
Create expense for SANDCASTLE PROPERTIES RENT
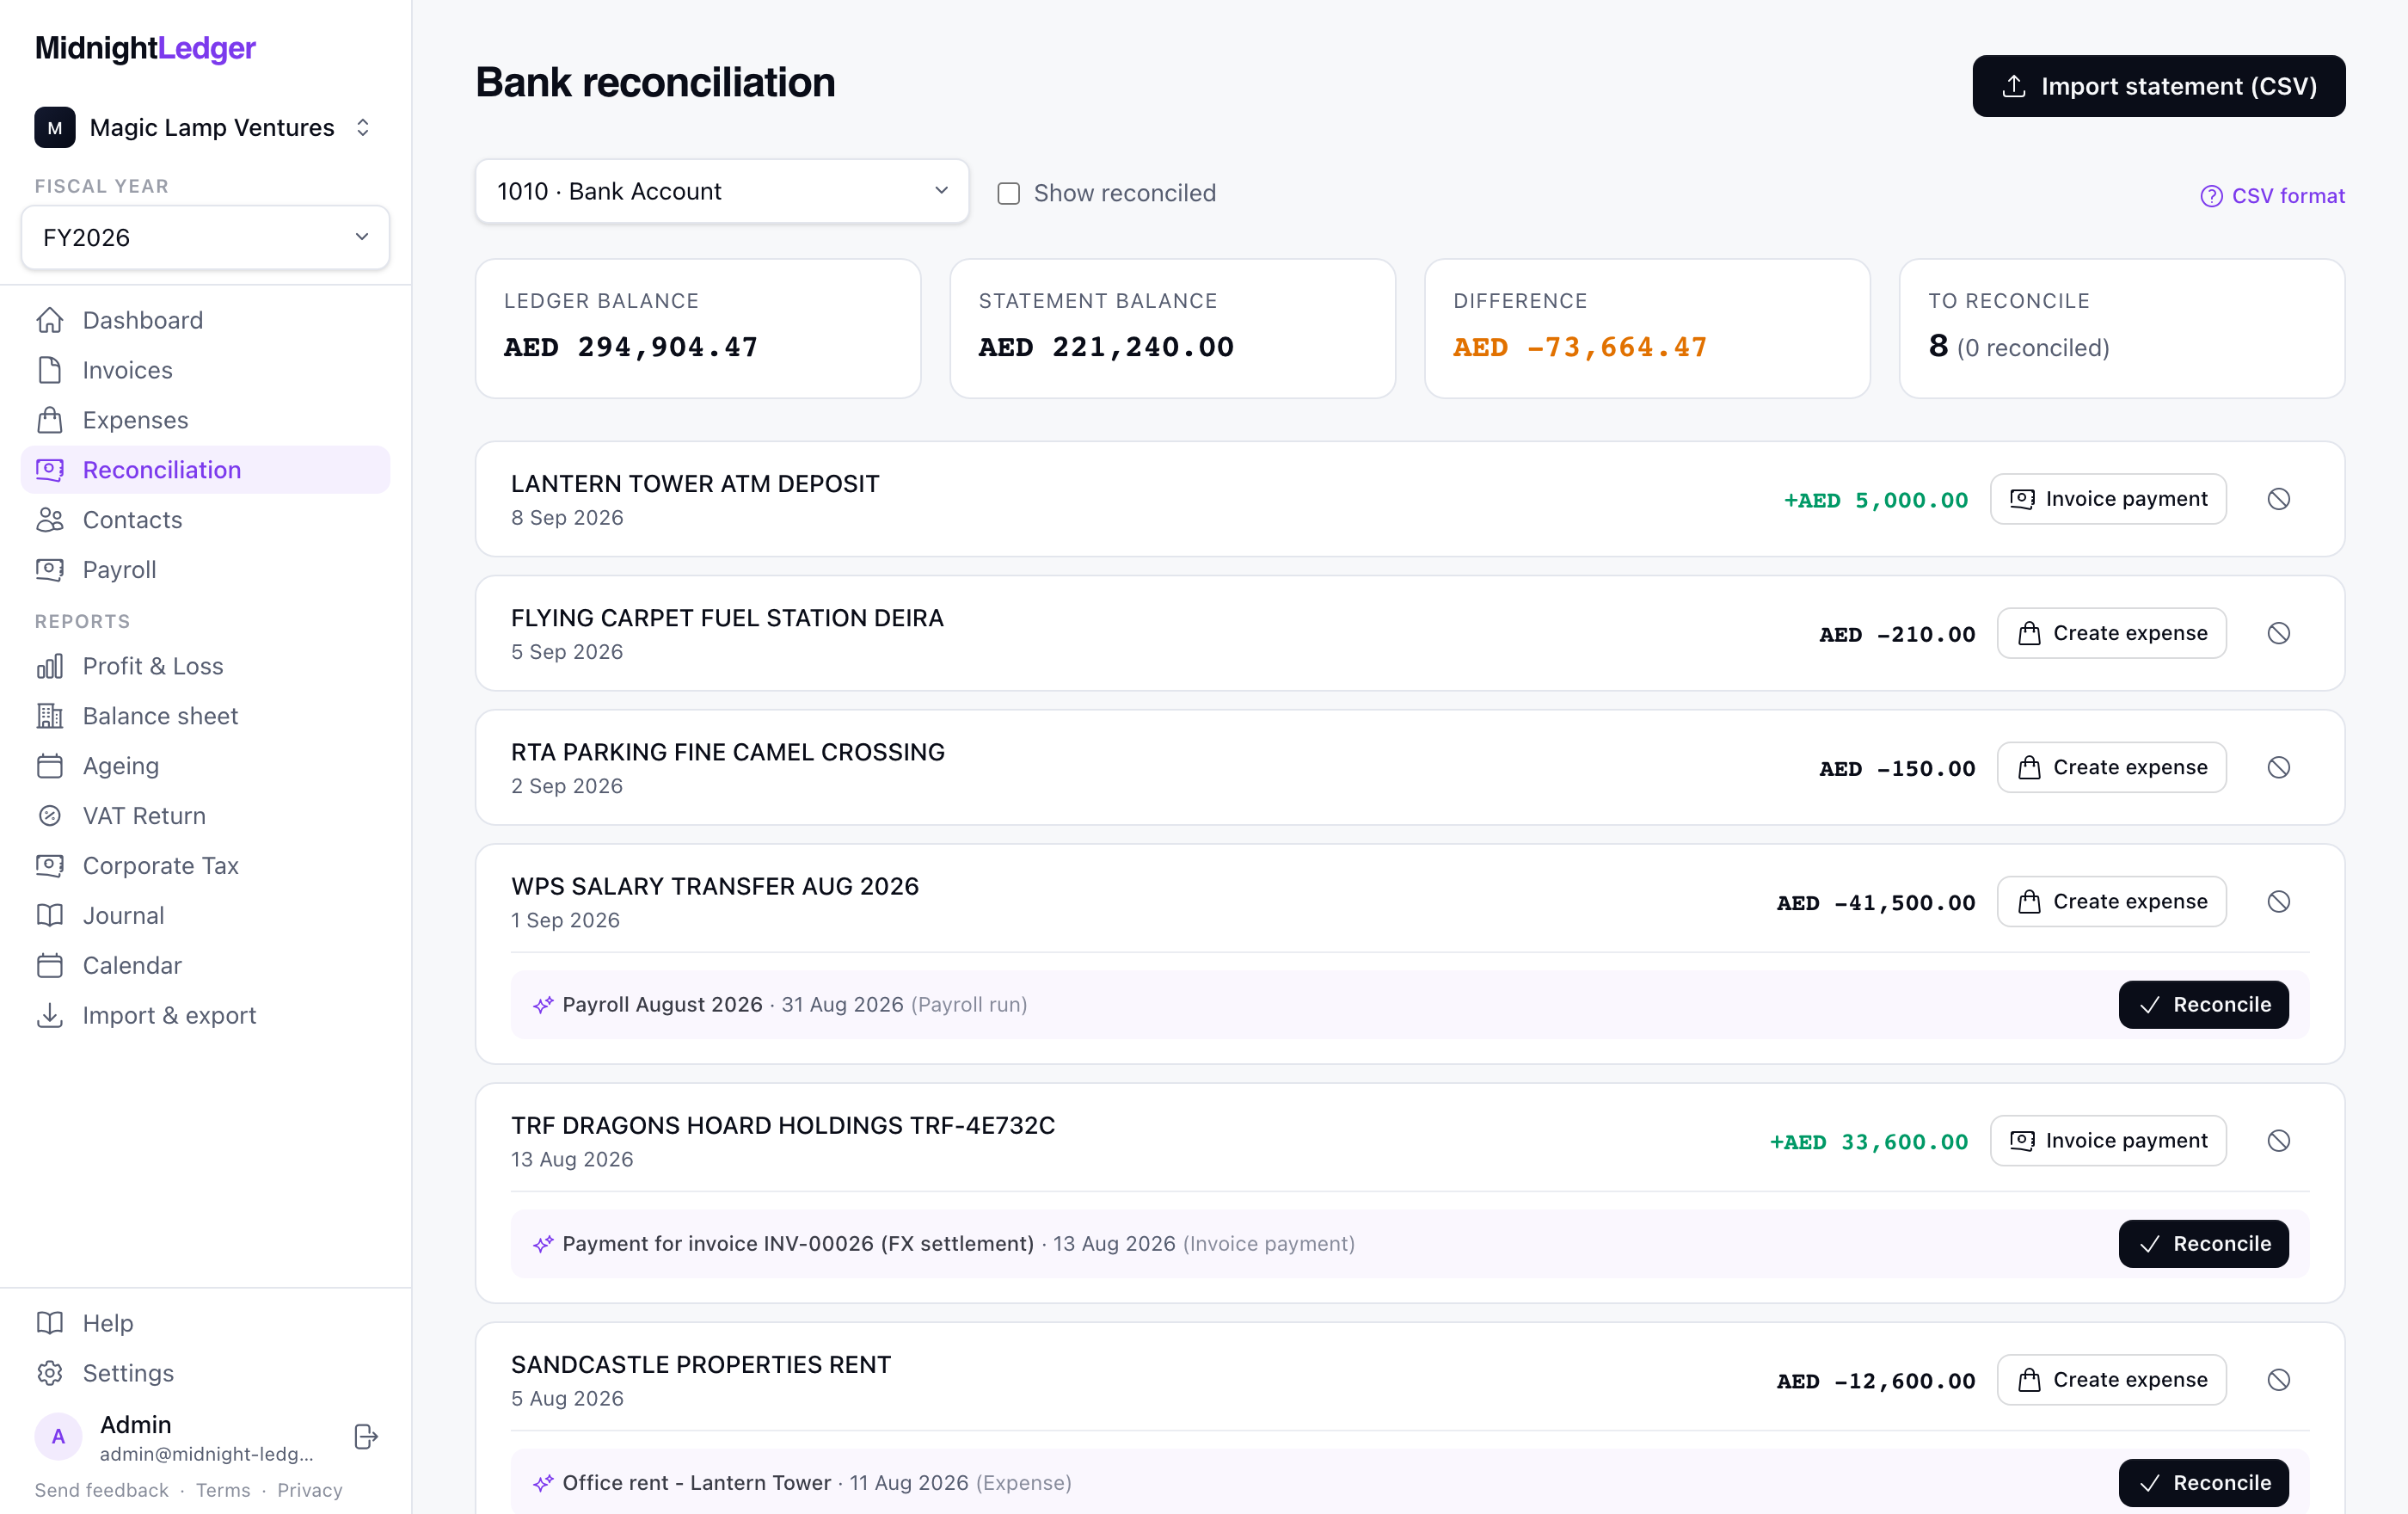pyautogui.click(x=2111, y=1379)
